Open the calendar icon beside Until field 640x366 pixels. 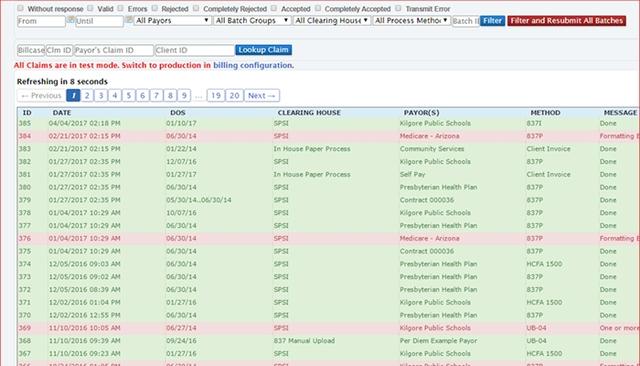[x=129, y=19]
